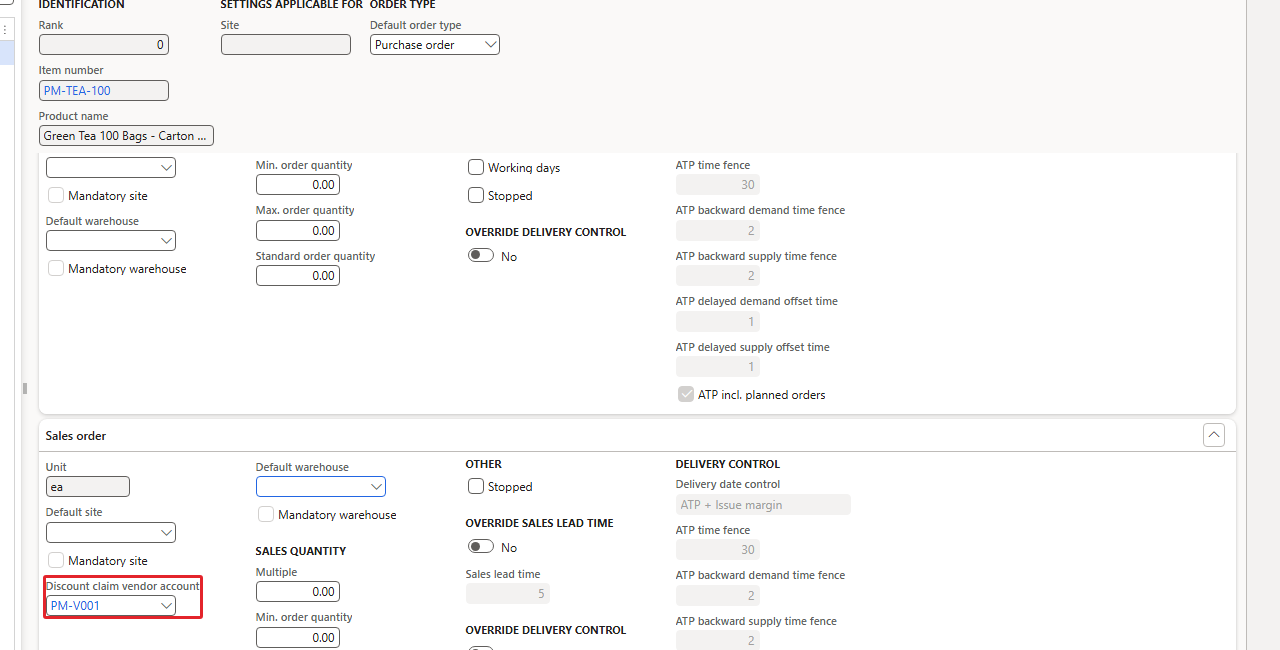Check Mandatory warehouse in the section above Sales order
This screenshot has width=1280, height=650.
(56, 268)
